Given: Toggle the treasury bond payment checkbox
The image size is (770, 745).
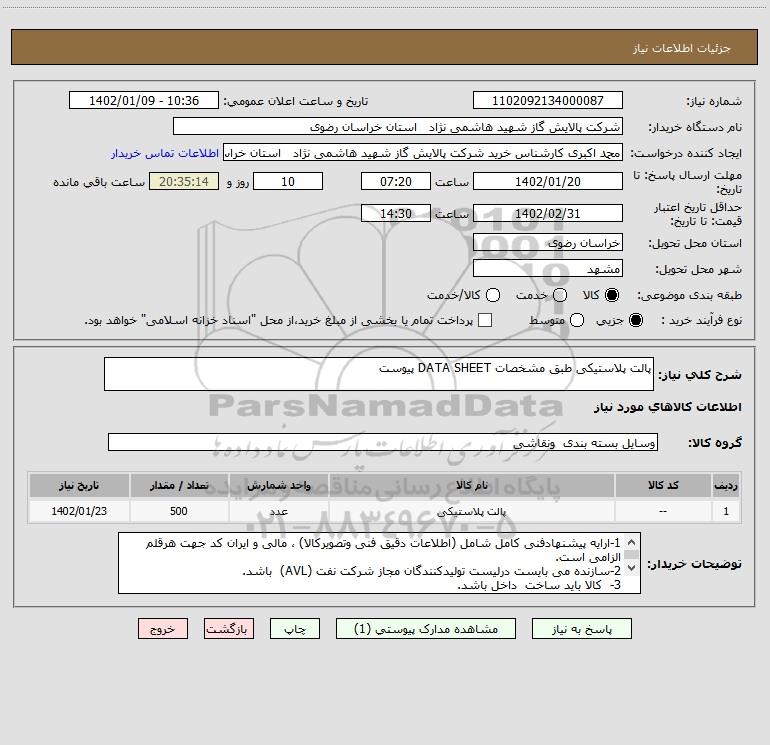Looking at the screenshot, I should pos(485,320).
